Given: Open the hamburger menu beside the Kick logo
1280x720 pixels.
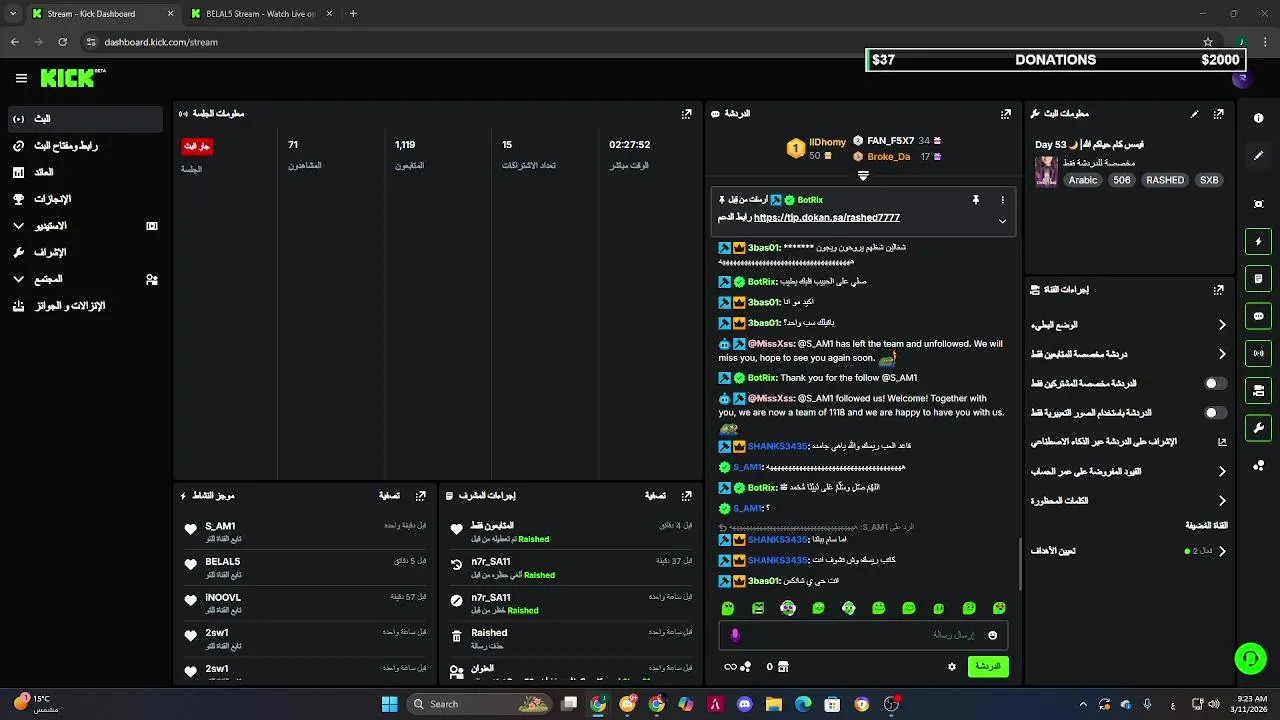Looking at the screenshot, I should 21,78.
